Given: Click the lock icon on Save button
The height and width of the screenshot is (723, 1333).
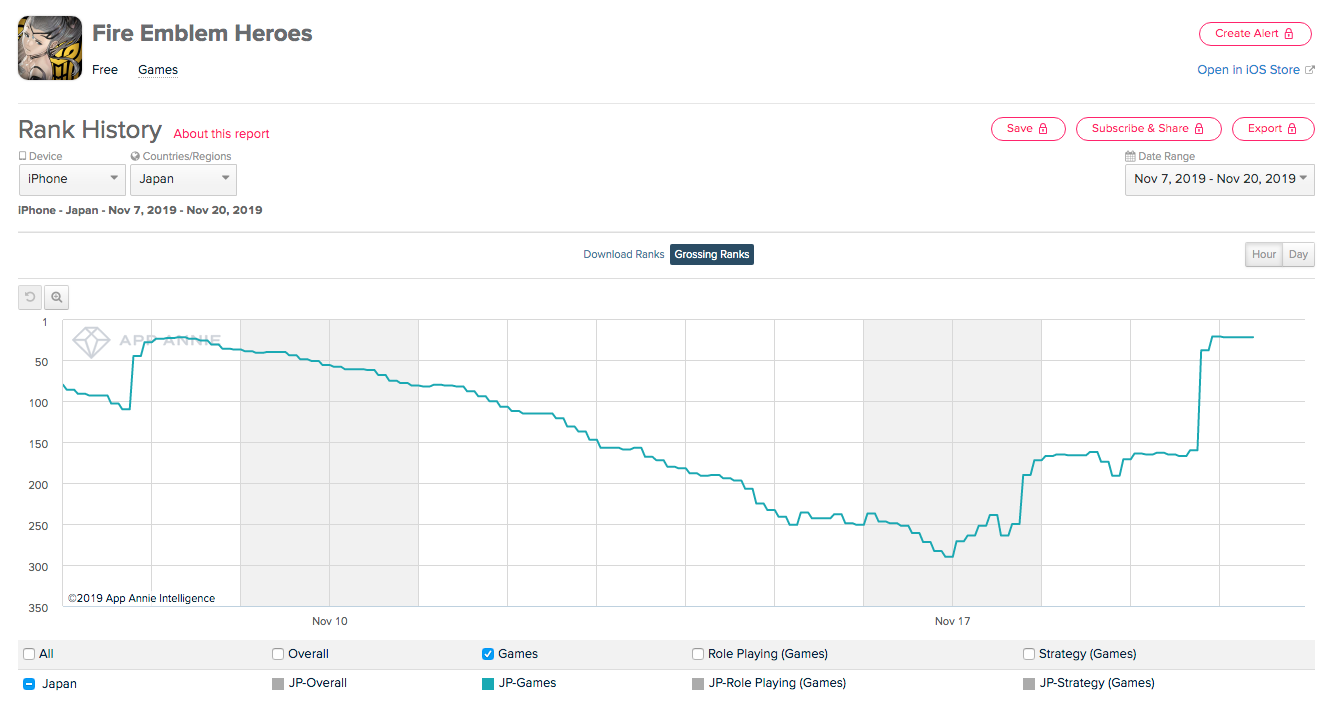Looking at the screenshot, I should [x=1043, y=129].
